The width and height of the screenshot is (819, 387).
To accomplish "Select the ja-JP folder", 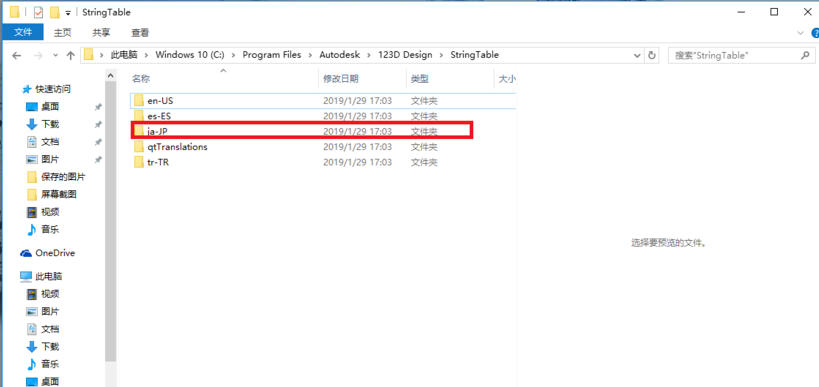I will coord(322,131).
